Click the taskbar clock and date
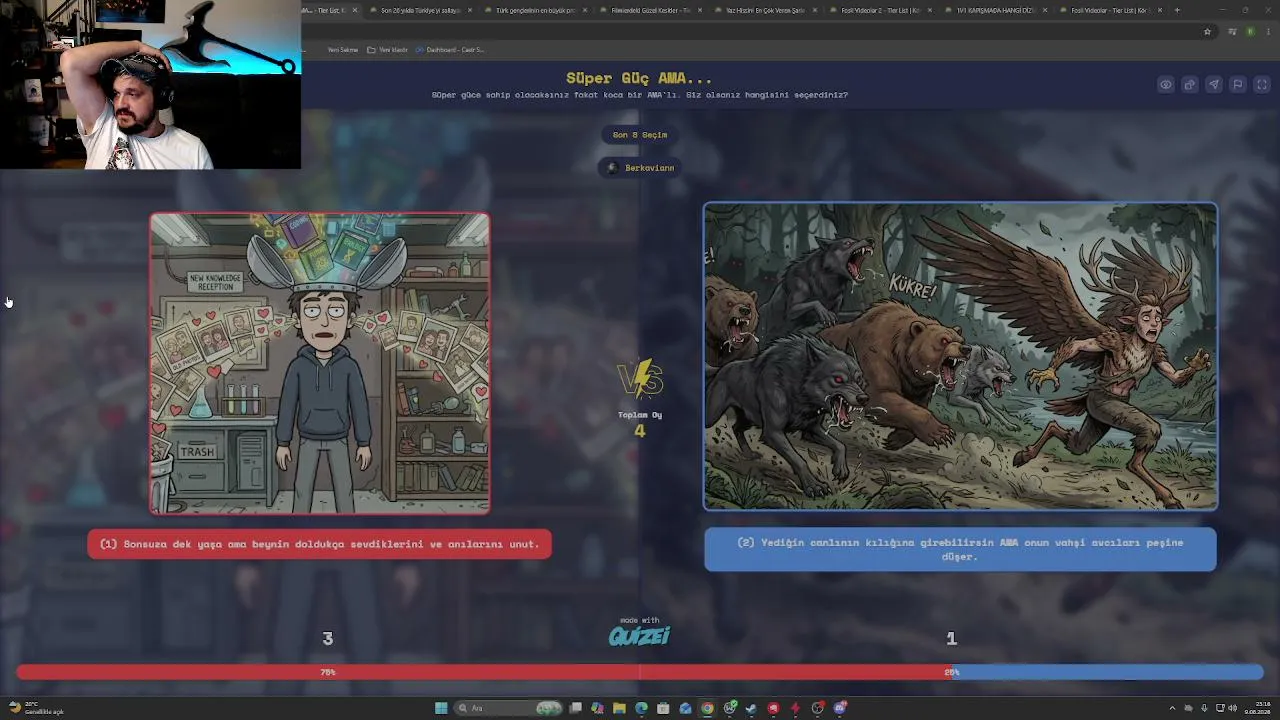The height and width of the screenshot is (720, 1280). click(x=1257, y=708)
